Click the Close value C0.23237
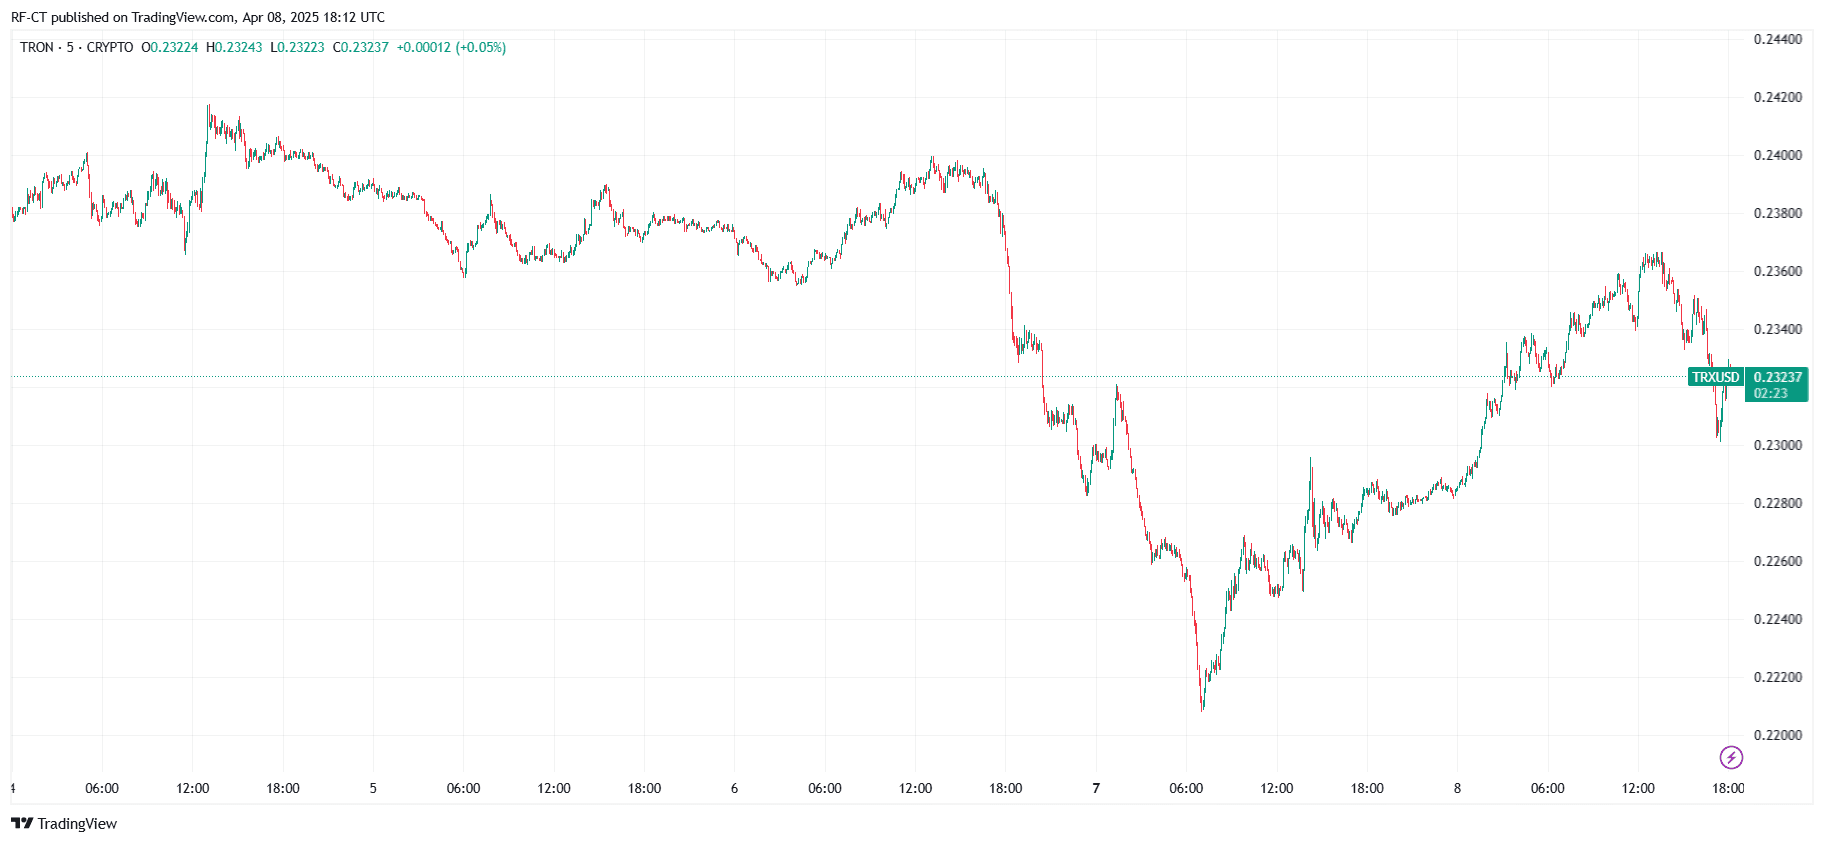Image resolution: width=1824 pixels, height=843 pixels. [x=360, y=47]
